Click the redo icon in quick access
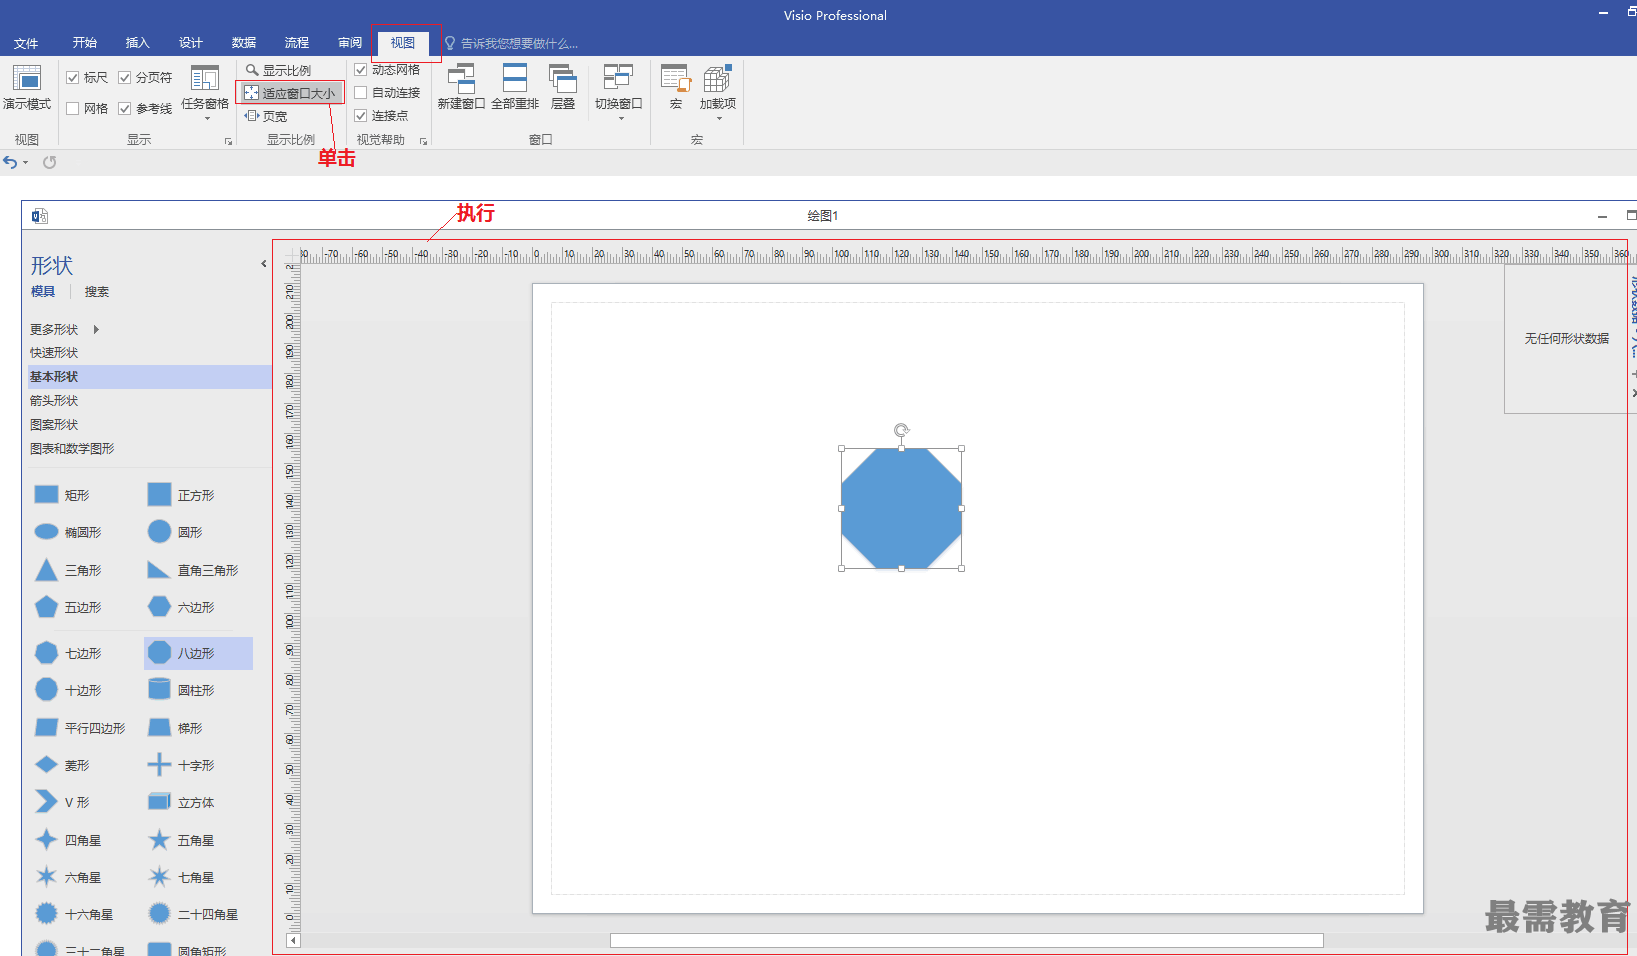This screenshot has width=1637, height=956. click(x=49, y=162)
